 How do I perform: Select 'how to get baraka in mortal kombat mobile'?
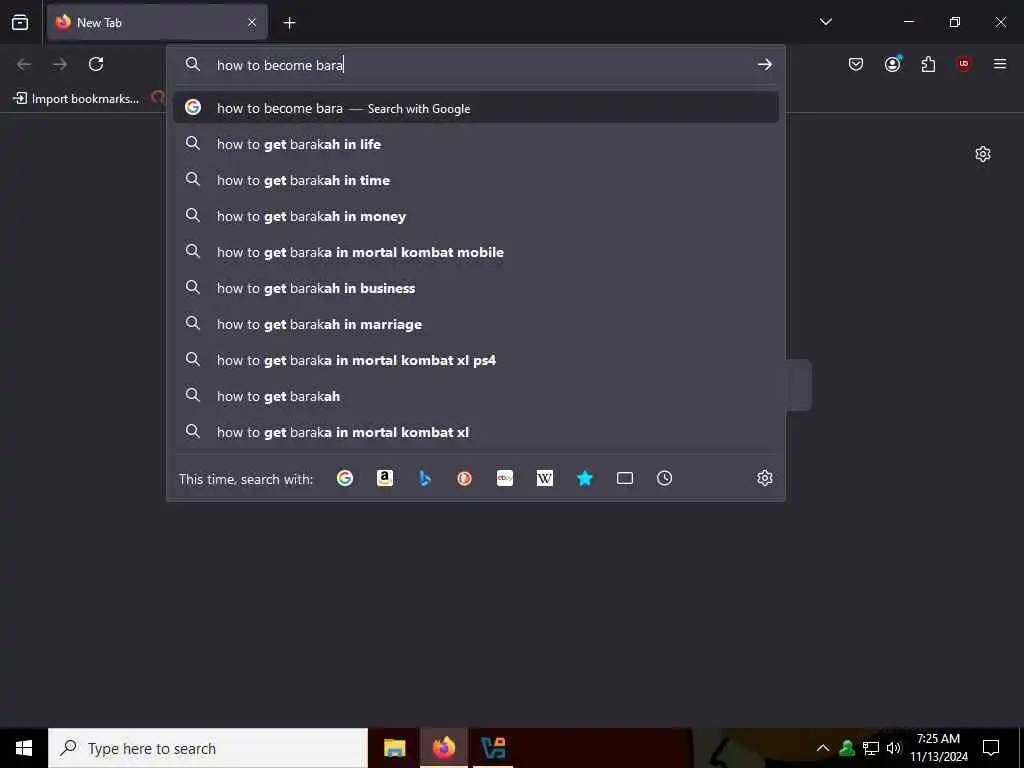[x=476, y=251]
